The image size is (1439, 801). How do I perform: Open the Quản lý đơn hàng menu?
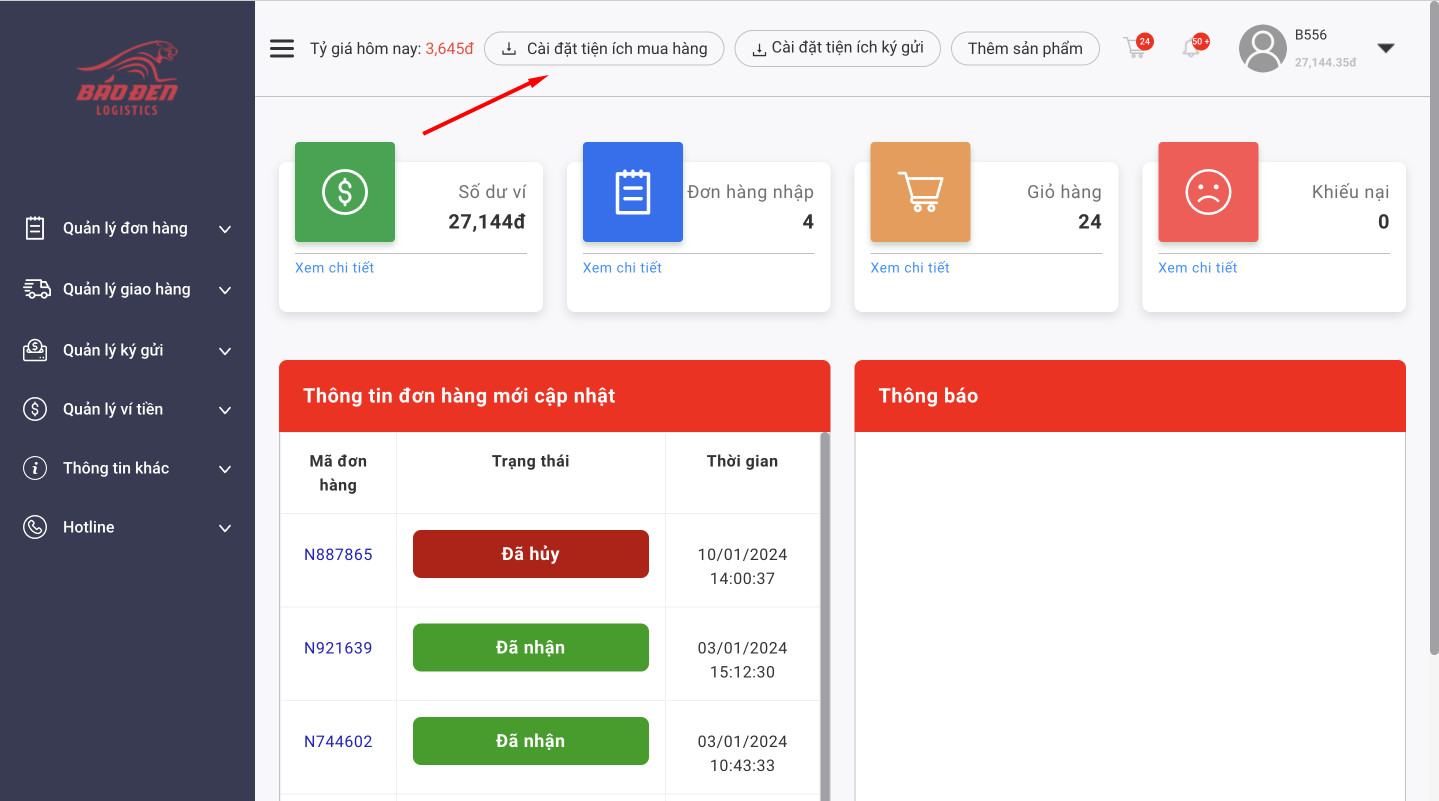(x=127, y=229)
